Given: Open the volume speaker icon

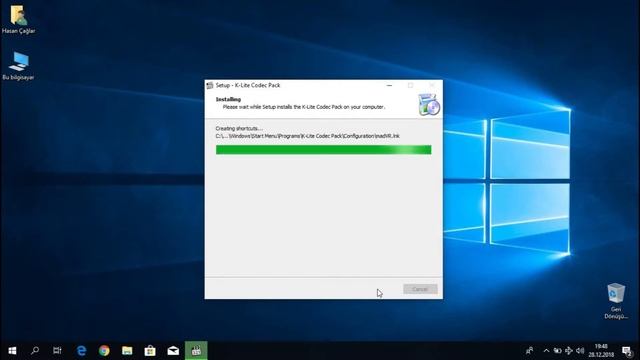Looking at the screenshot, I should point(580,351).
